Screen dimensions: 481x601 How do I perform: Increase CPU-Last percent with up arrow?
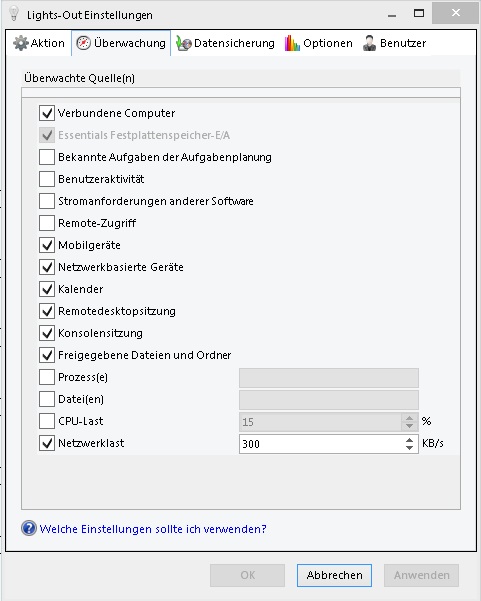[x=409, y=418]
